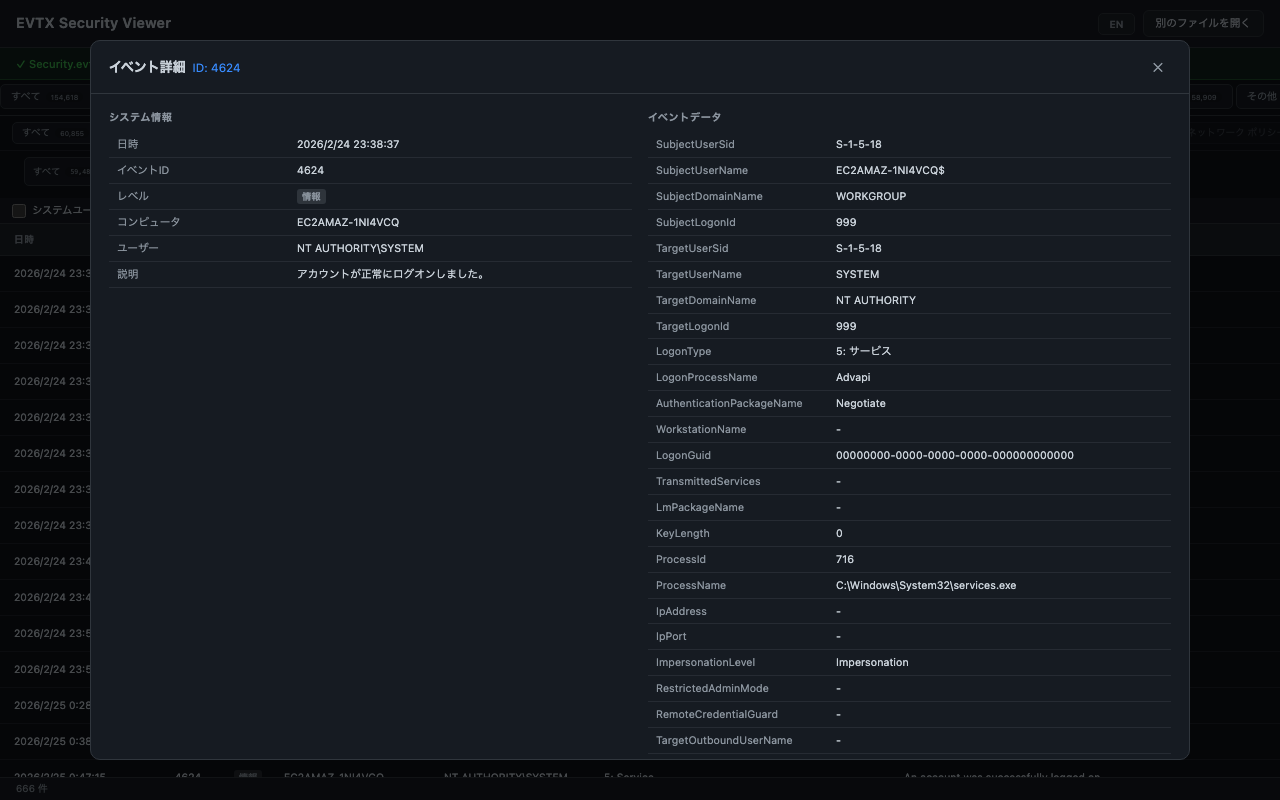Select the Negotiate authentication package value
1280x800 pixels.
(861, 403)
